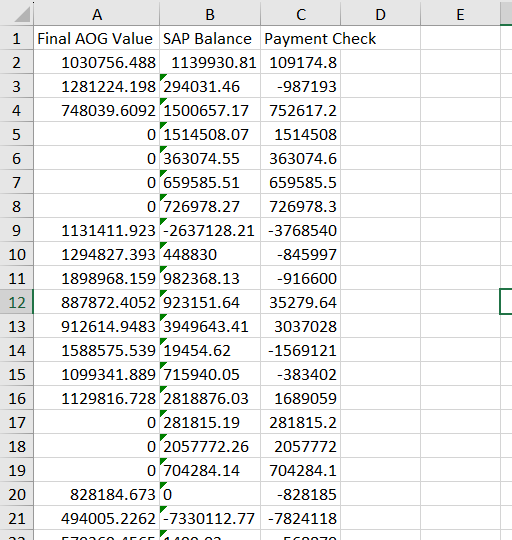The width and height of the screenshot is (512, 540).
Task: Select cell with value 281815.19
Action: [210, 422]
